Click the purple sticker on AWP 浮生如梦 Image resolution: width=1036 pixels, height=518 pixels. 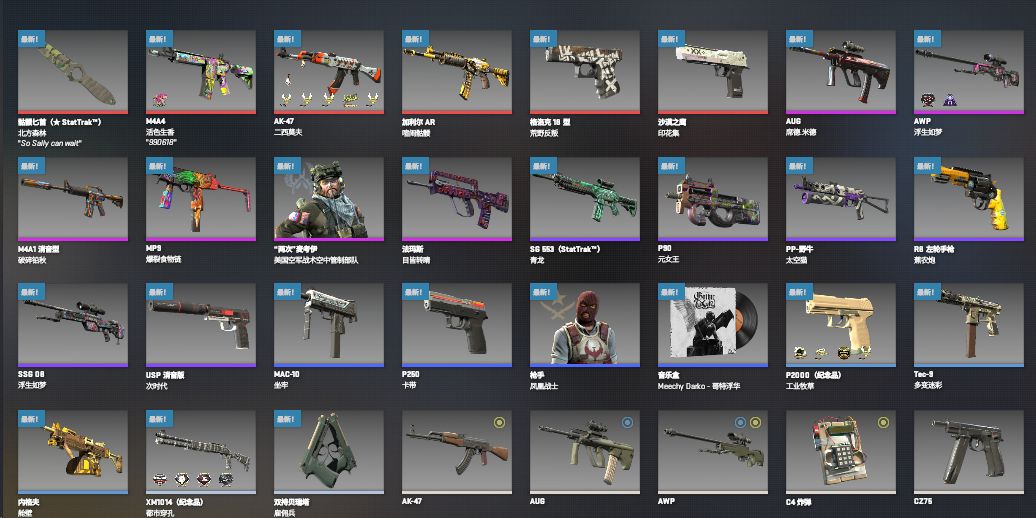pos(948,100)
